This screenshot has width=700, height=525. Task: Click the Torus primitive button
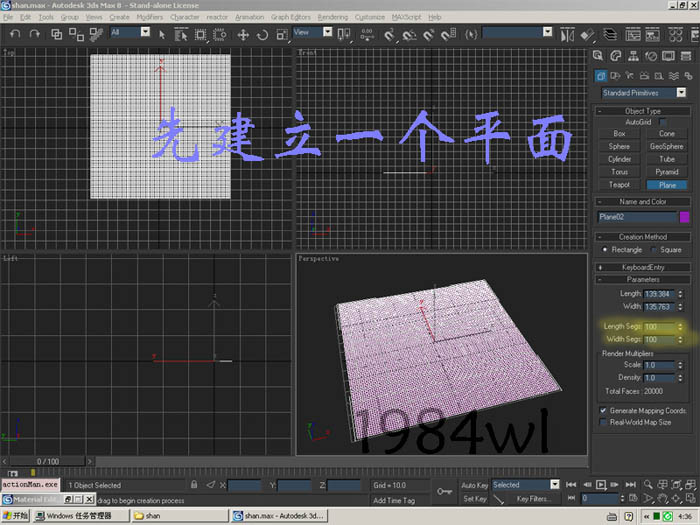pyautogui.click(x=619, y=172)
